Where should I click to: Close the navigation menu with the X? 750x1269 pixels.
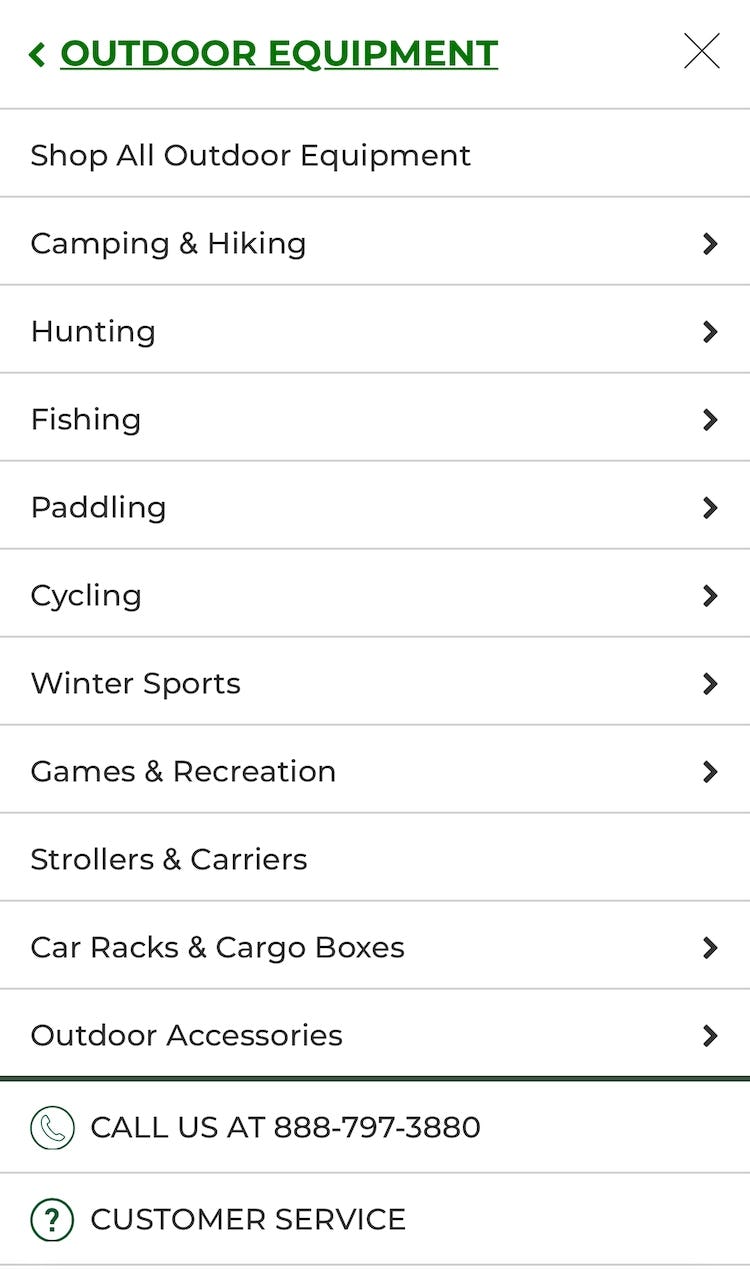701,51
